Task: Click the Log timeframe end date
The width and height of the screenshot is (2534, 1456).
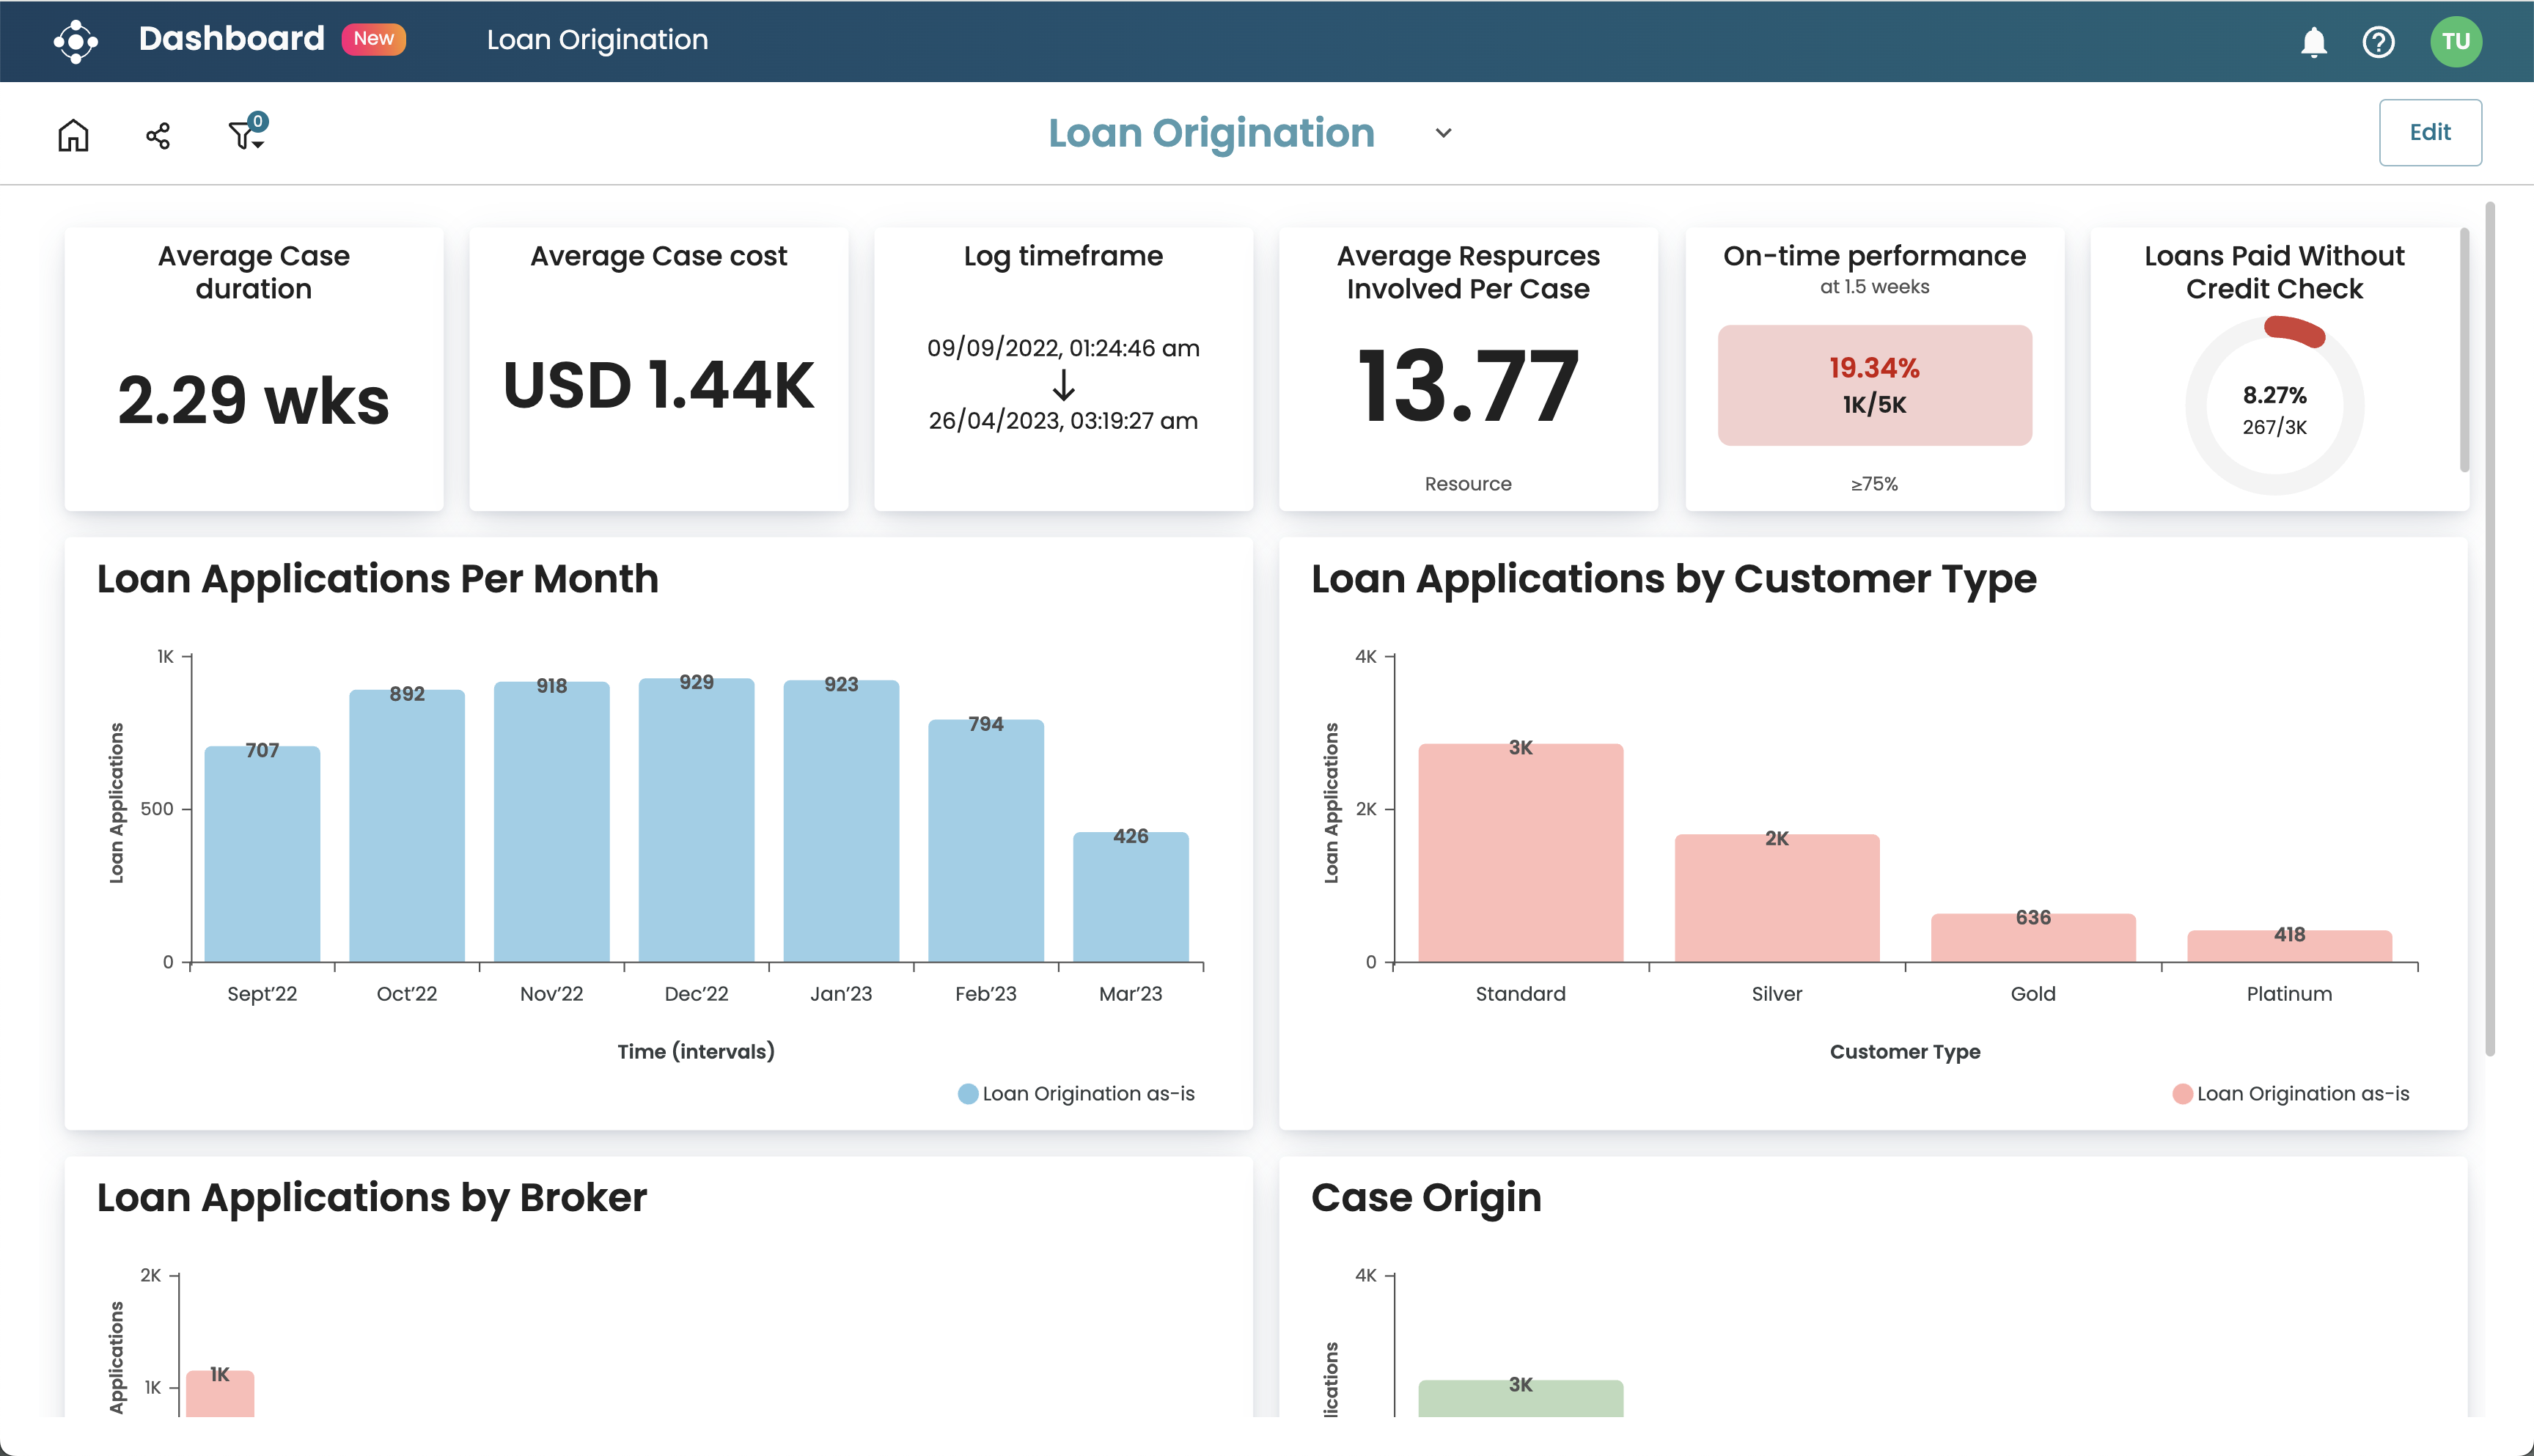Action: coord(1063,421)
